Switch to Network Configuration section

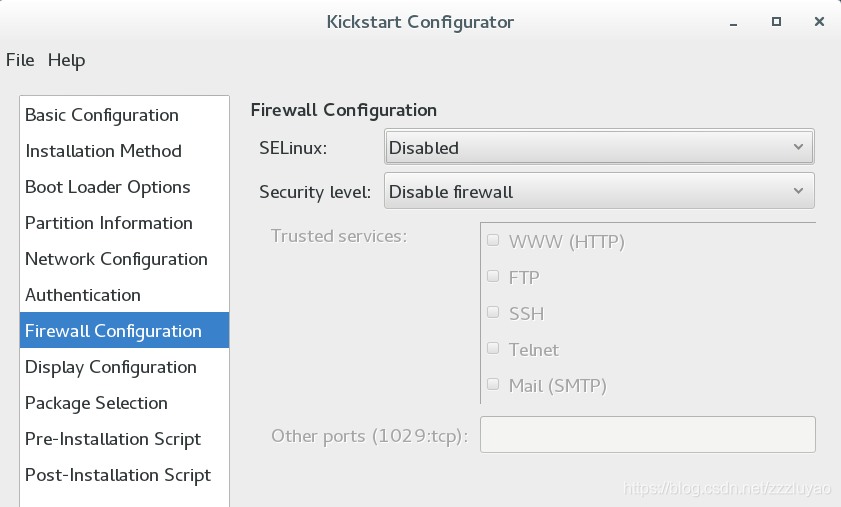(x=124, y=259)
